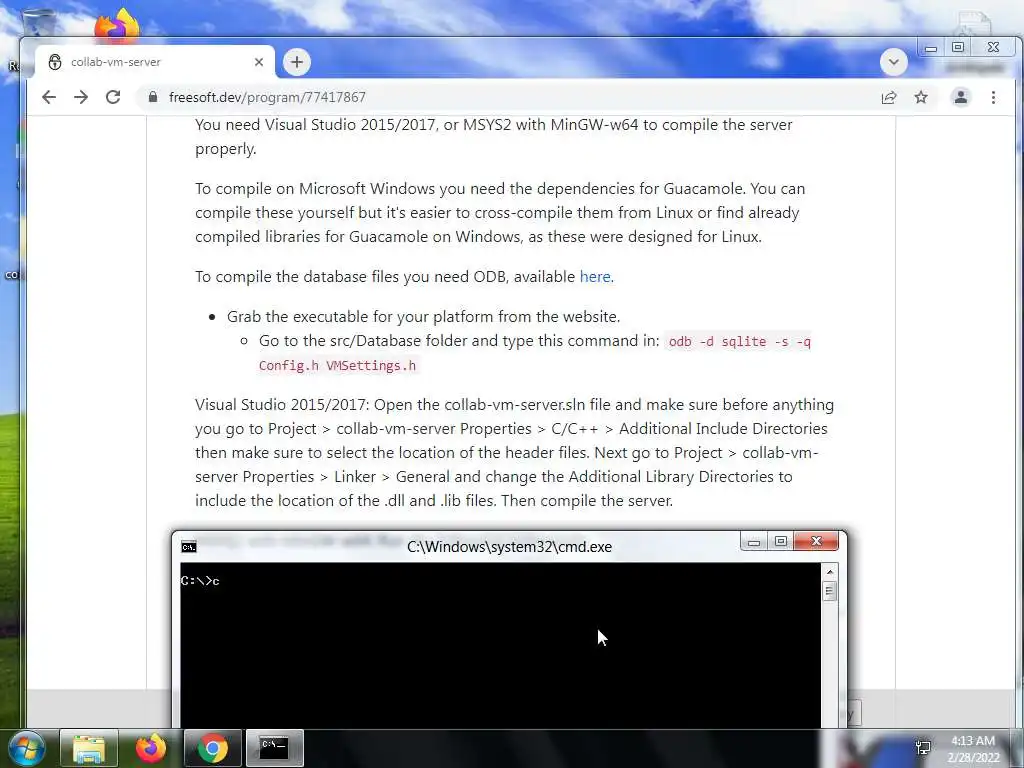
Task: Share this page via the share icon
Action: (x=889, y=97)
